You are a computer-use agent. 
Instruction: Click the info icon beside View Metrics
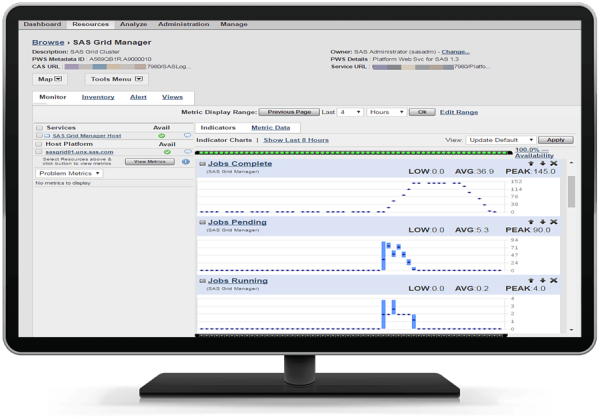185,161
